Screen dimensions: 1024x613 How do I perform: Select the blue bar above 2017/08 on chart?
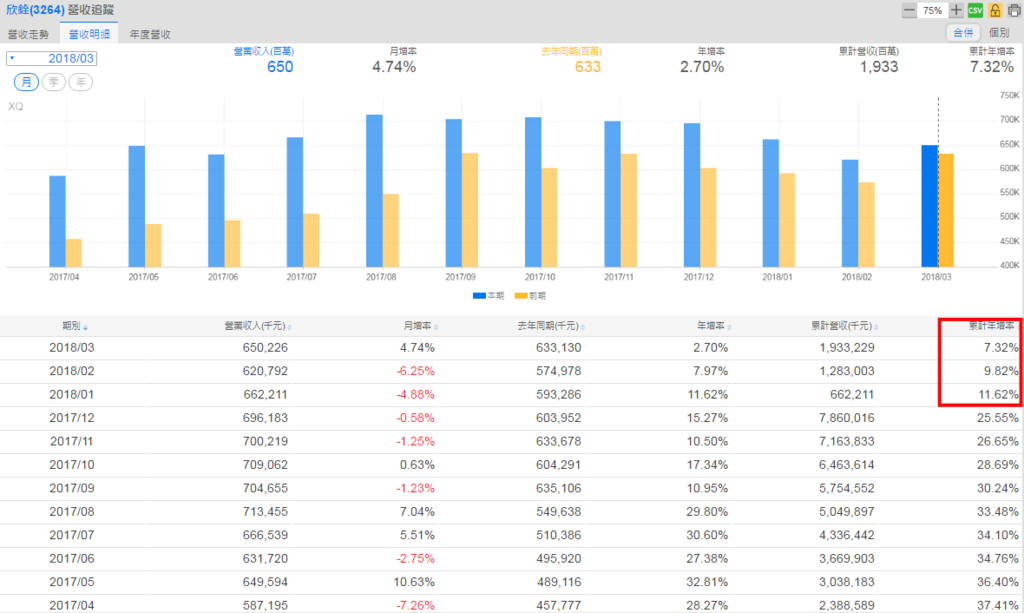pyautogui.click(x=374, y=191)
